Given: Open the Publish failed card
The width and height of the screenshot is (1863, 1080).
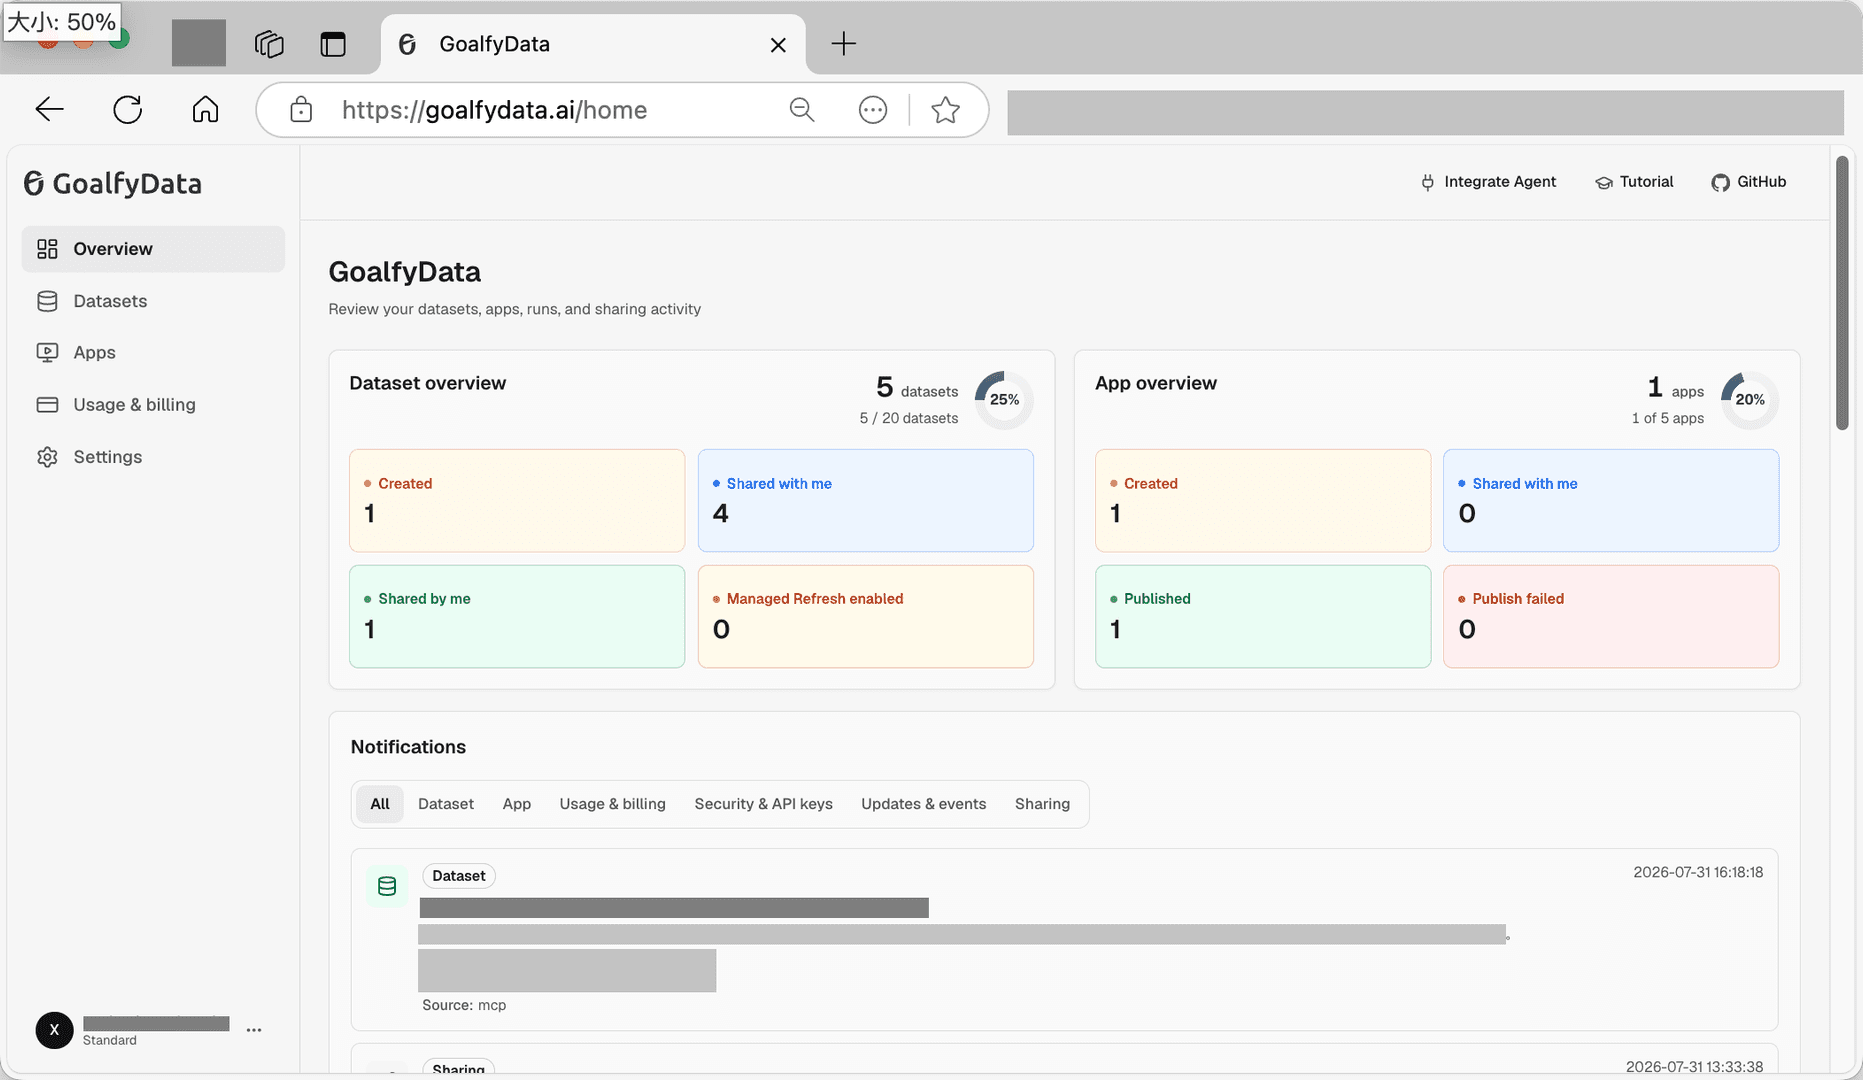Looking at the screenshot, I should pos(1611,616).
